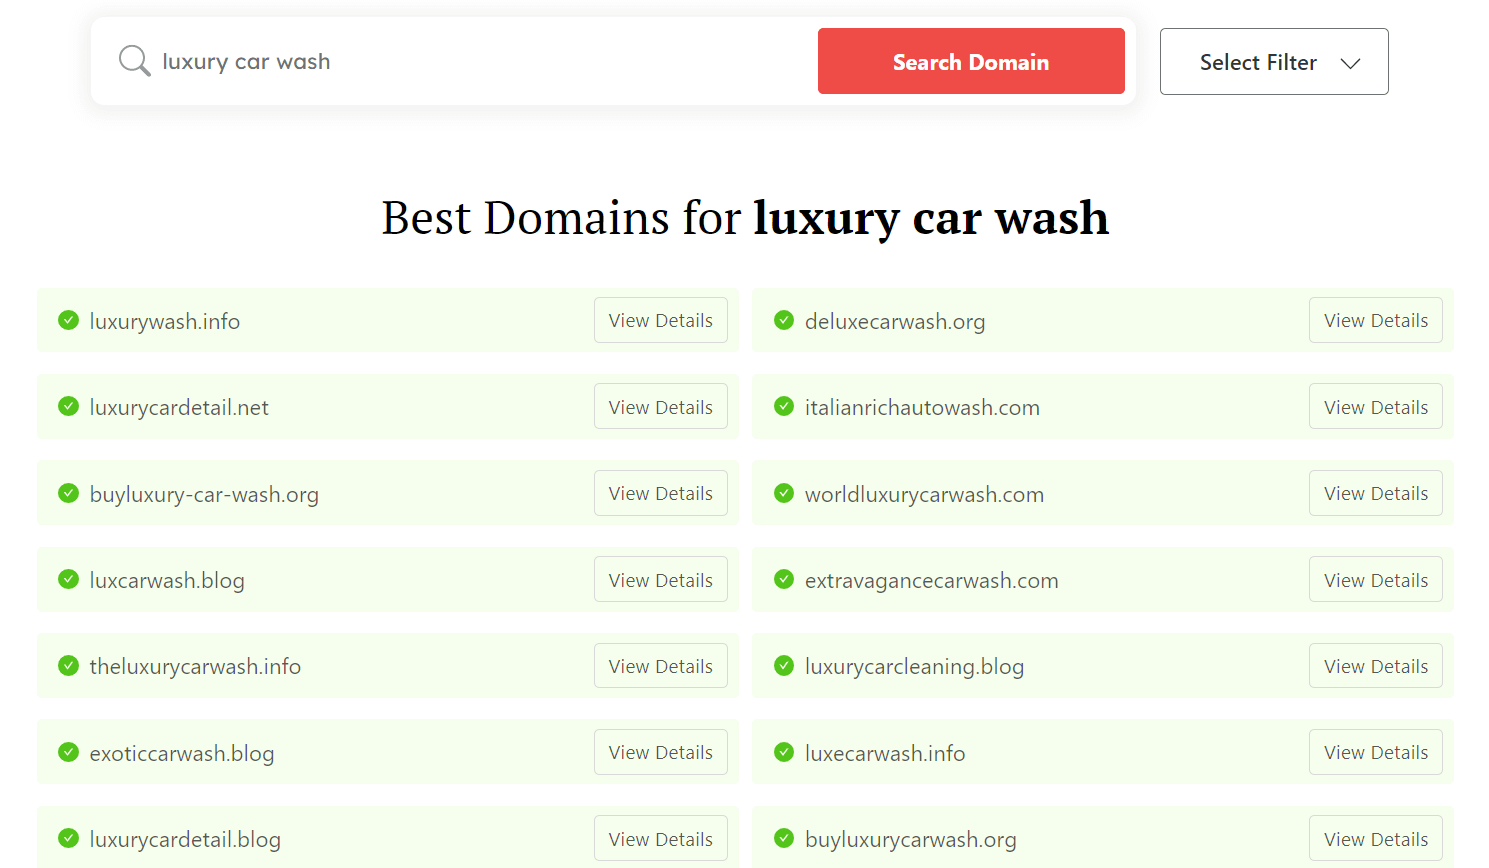Open details for theluxurycarwash.info
The image size is (1489, 868).
(660, 665)
